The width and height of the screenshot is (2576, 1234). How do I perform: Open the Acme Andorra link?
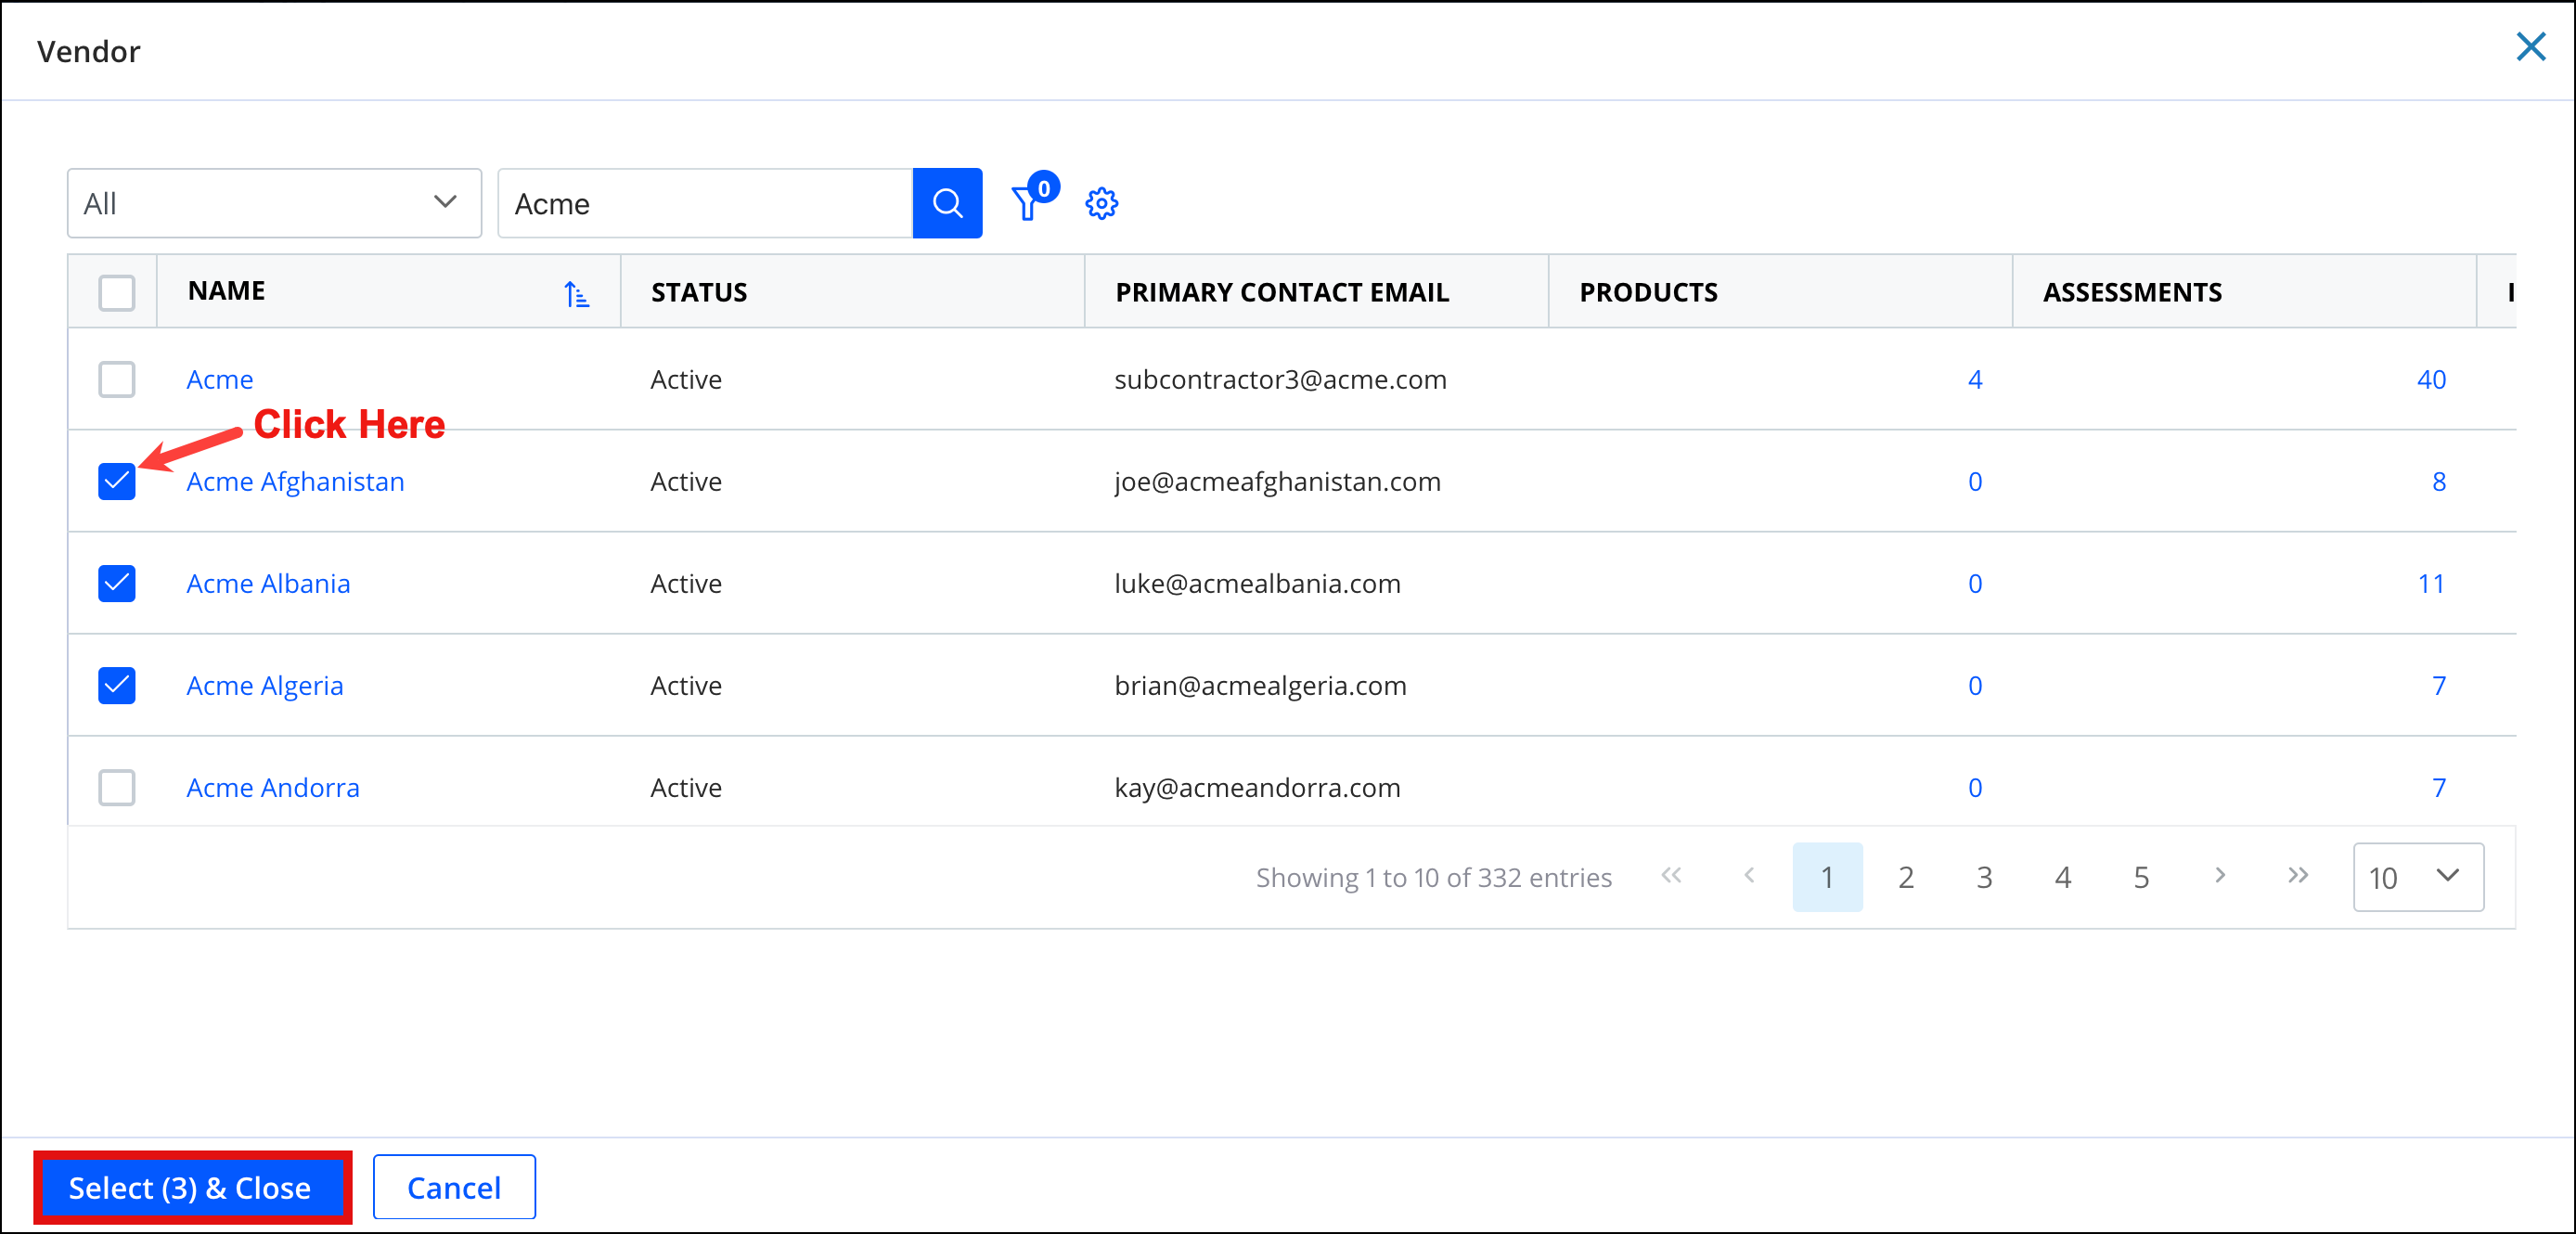coord(273,787)
